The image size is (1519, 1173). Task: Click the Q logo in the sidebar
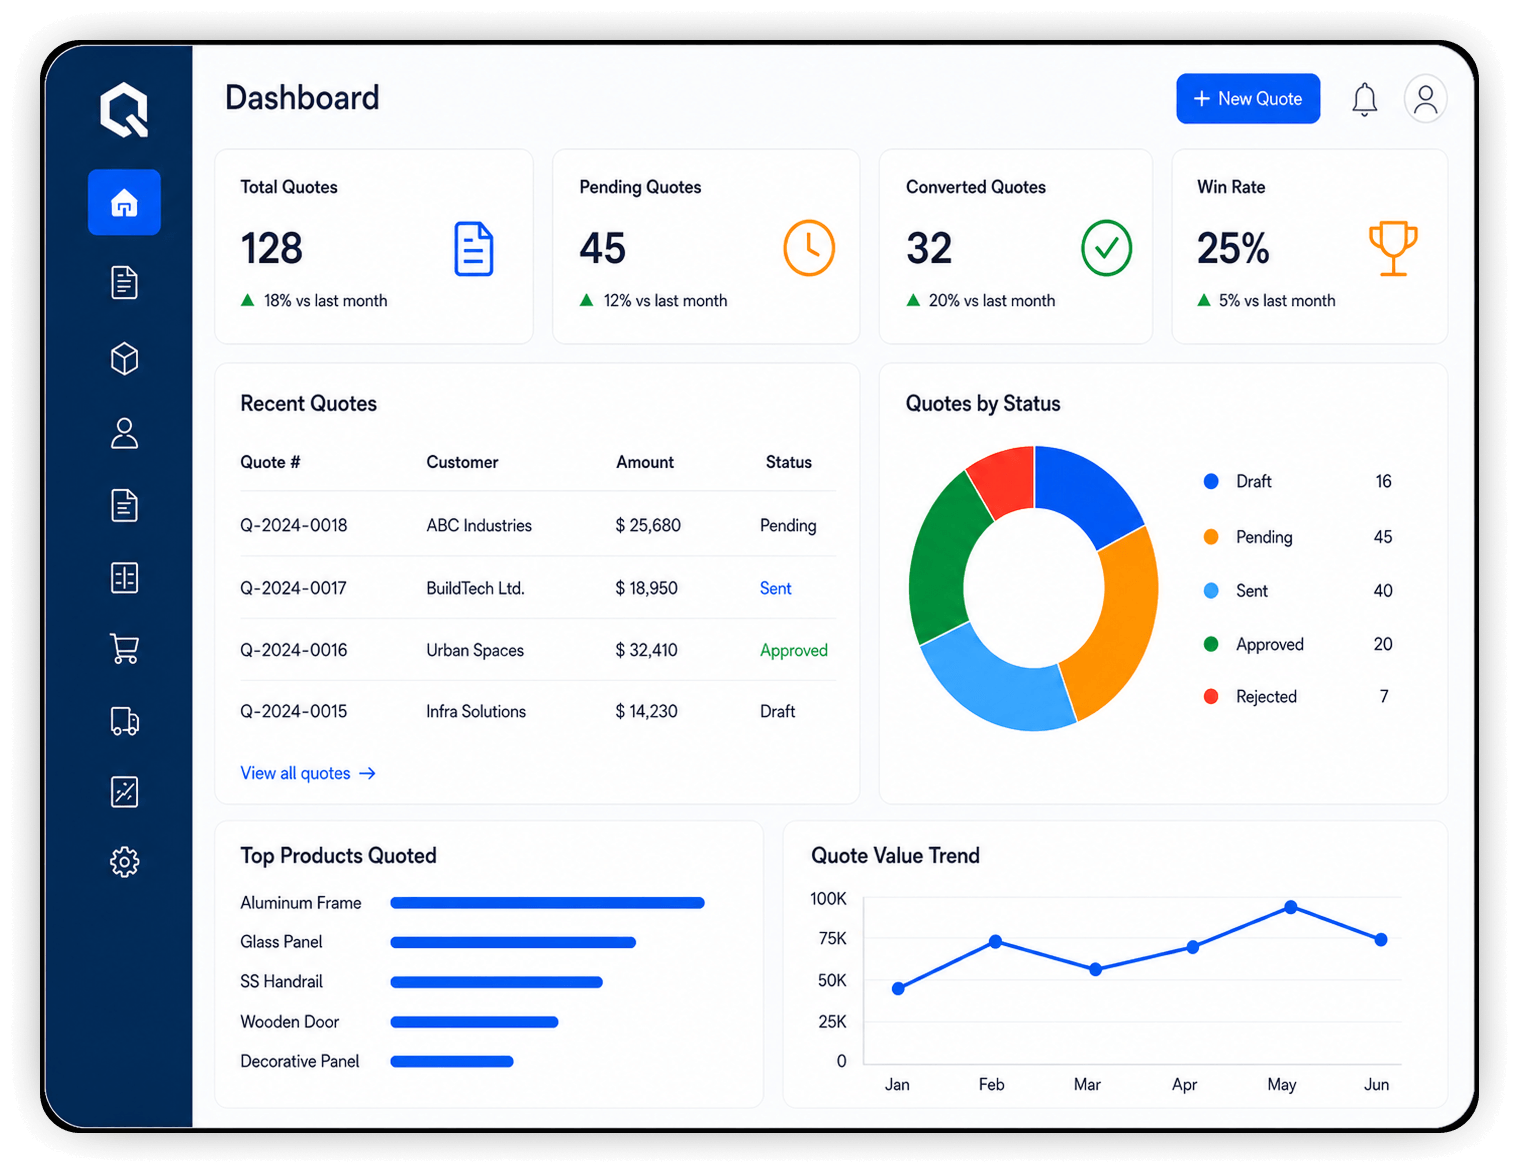tap(124, 109)
